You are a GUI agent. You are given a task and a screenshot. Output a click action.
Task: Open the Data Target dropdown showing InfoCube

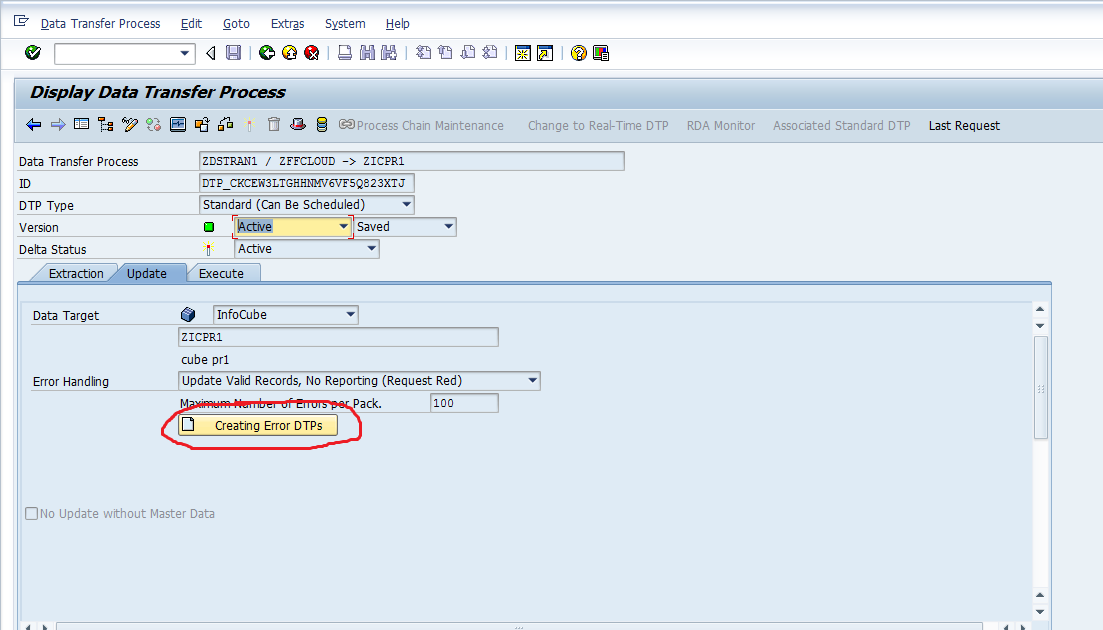(349, 314)
